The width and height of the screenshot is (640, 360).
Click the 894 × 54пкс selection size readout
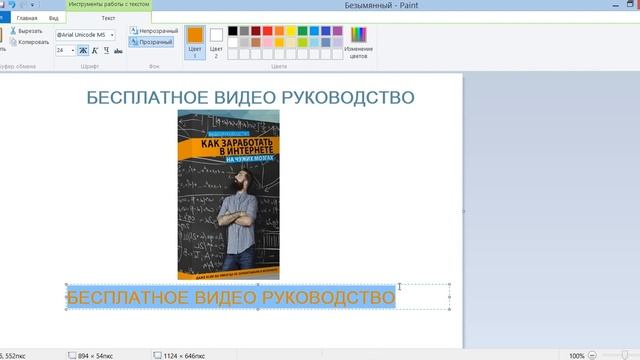coord(95,356)
